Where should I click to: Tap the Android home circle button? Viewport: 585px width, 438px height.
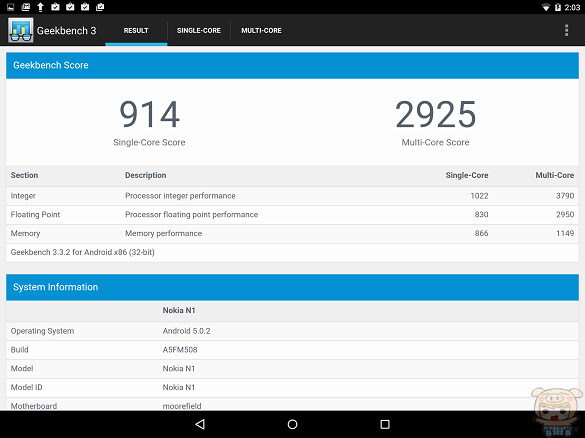(x=292, y=424)
